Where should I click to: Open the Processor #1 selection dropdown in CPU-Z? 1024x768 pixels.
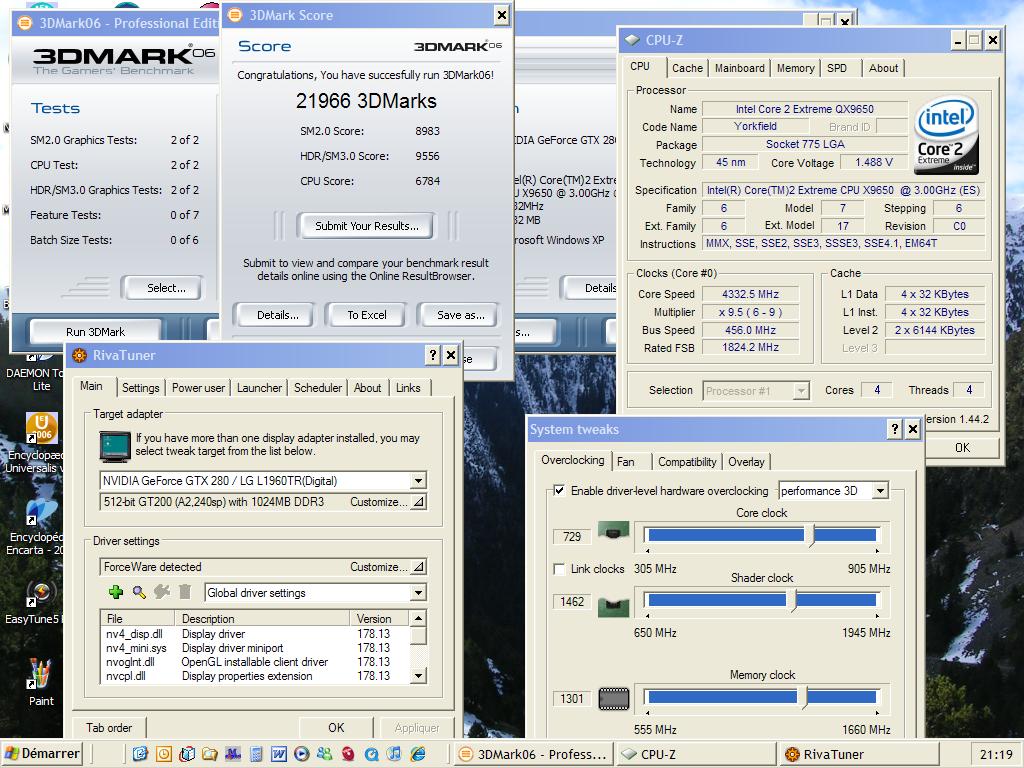pos(801,391)
